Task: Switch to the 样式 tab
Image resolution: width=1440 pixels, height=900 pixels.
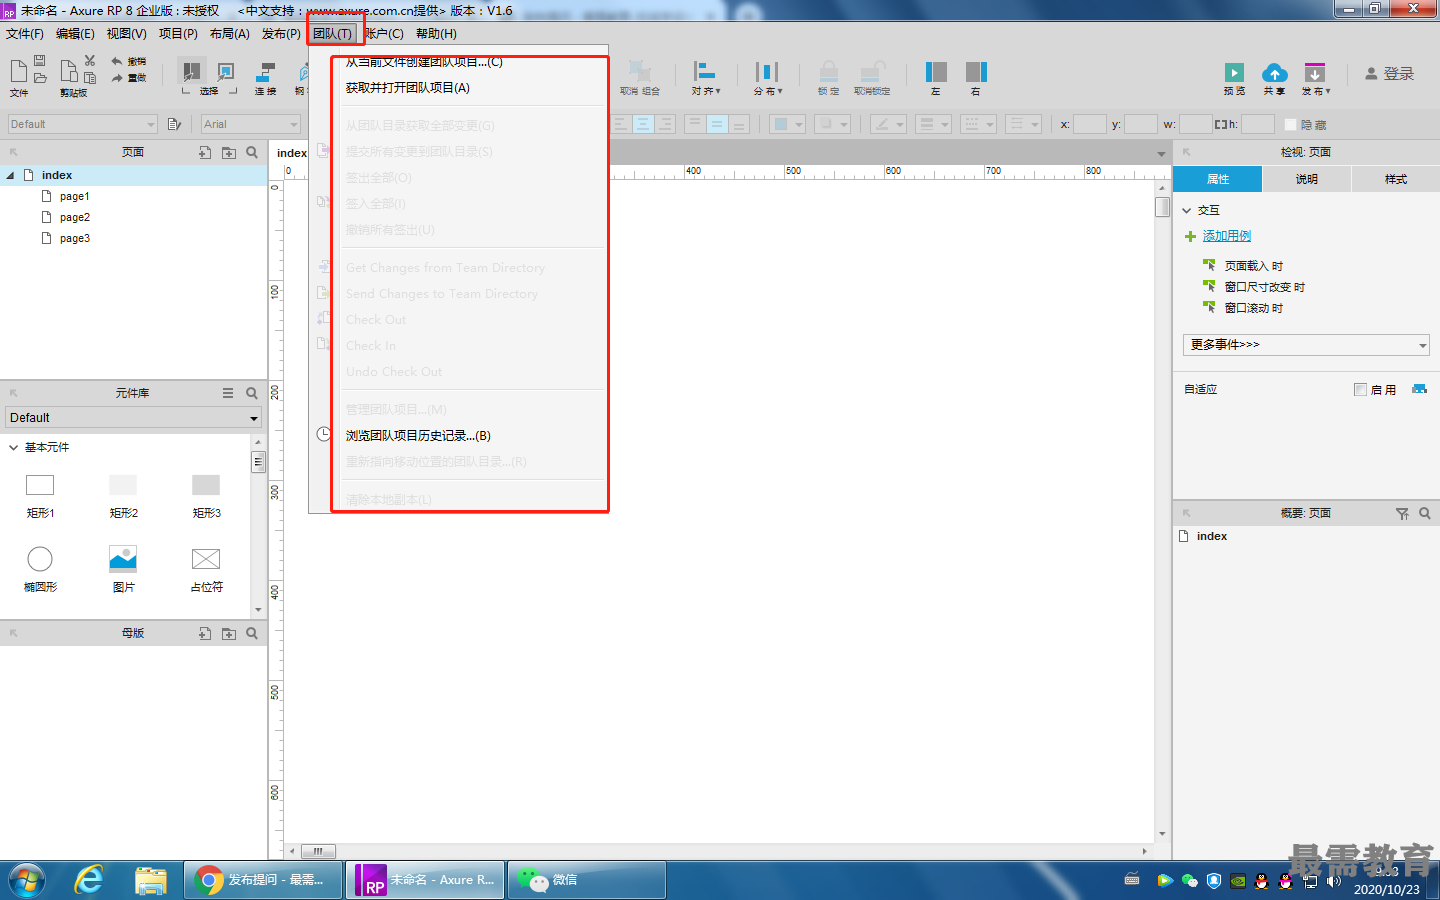Action: (x=1396, y=179)
